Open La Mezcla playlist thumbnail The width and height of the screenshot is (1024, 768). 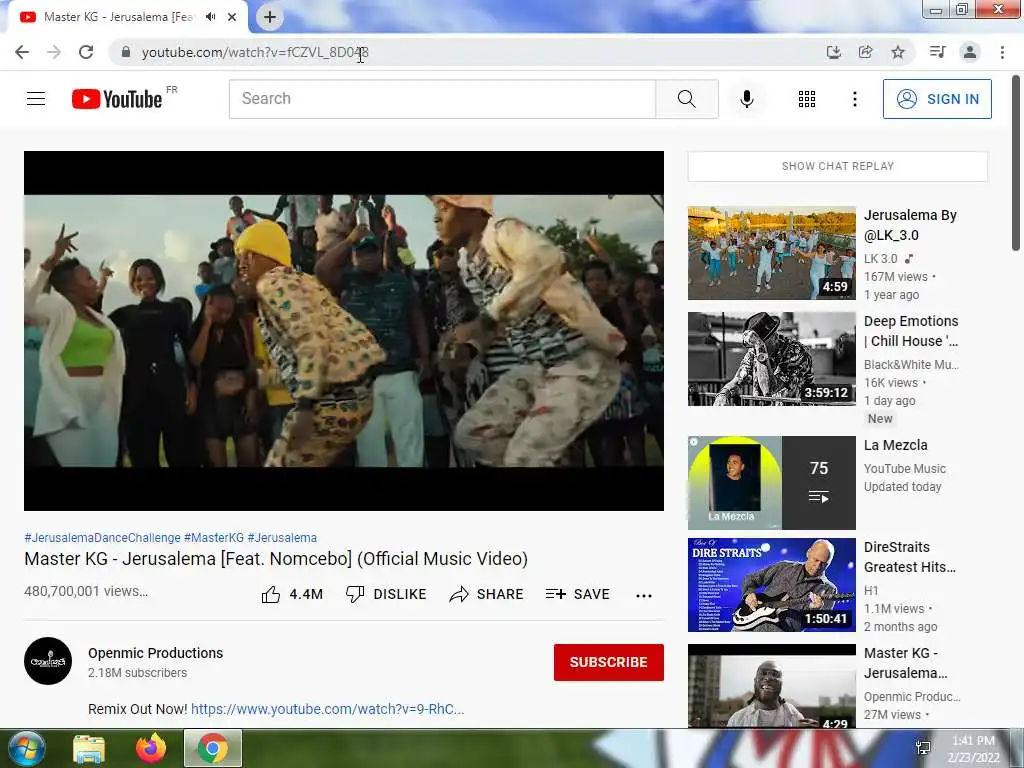pyautogui.click(x=771, y=483)
